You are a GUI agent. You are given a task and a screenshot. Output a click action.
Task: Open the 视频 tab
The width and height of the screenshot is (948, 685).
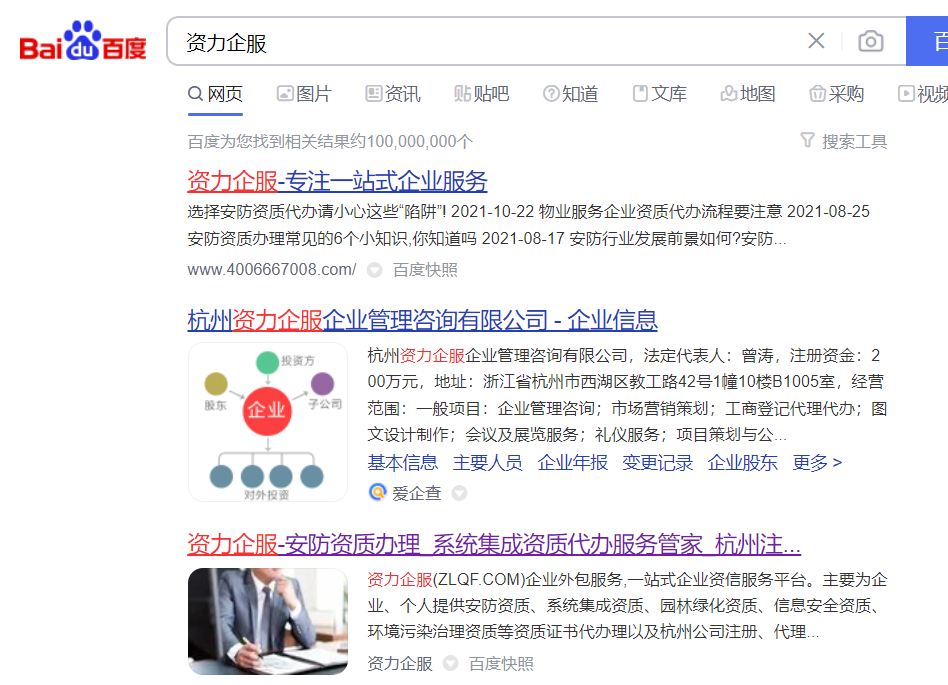coord(923,94)
